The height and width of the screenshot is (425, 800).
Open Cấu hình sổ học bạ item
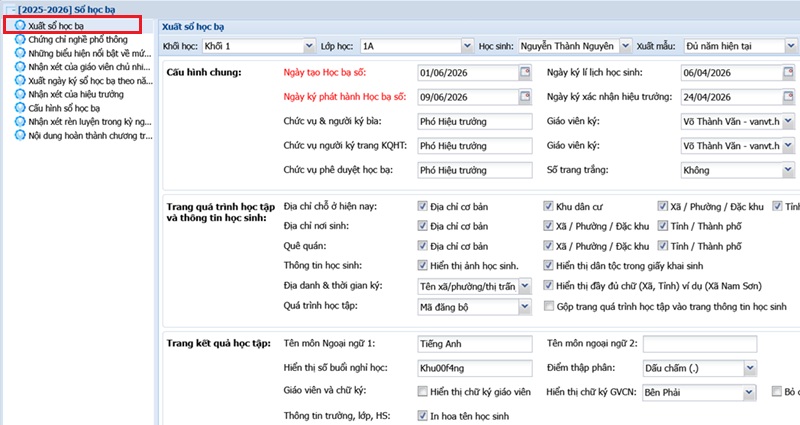64,108
